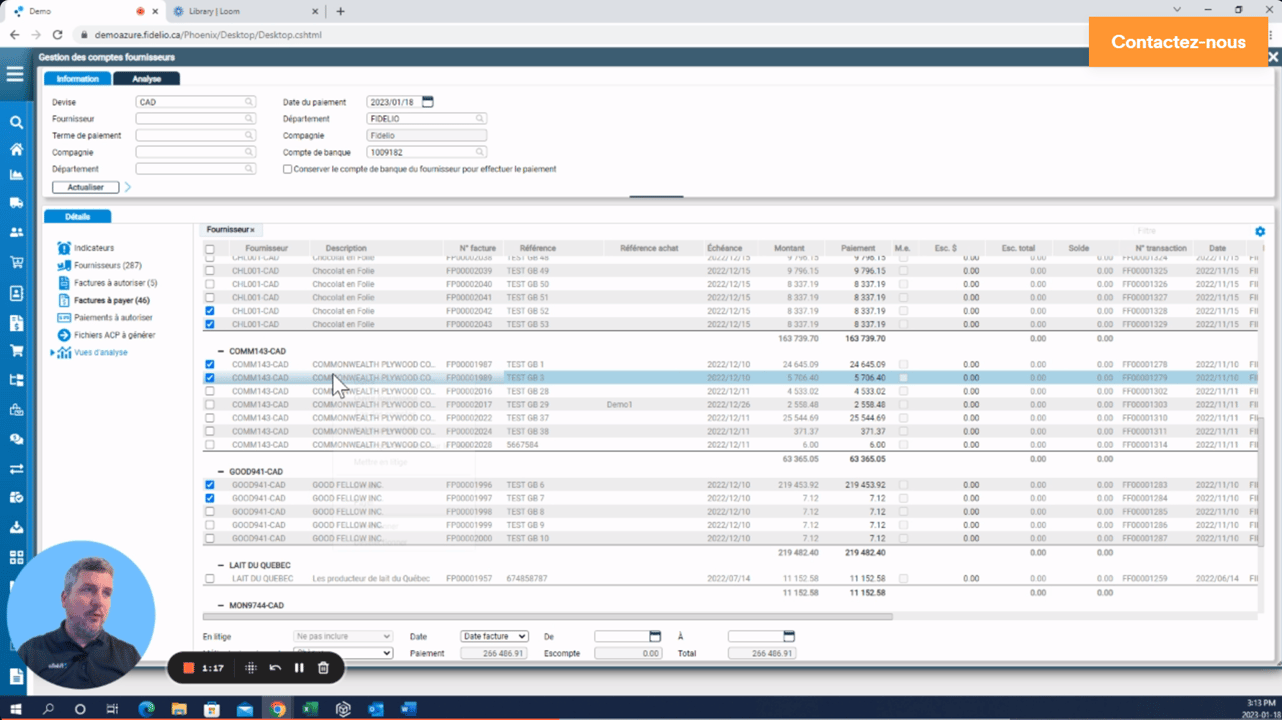Click the search magnifier icon in sidebar
The width and height of the screenshot is (1282, 720).
[16, 122]
